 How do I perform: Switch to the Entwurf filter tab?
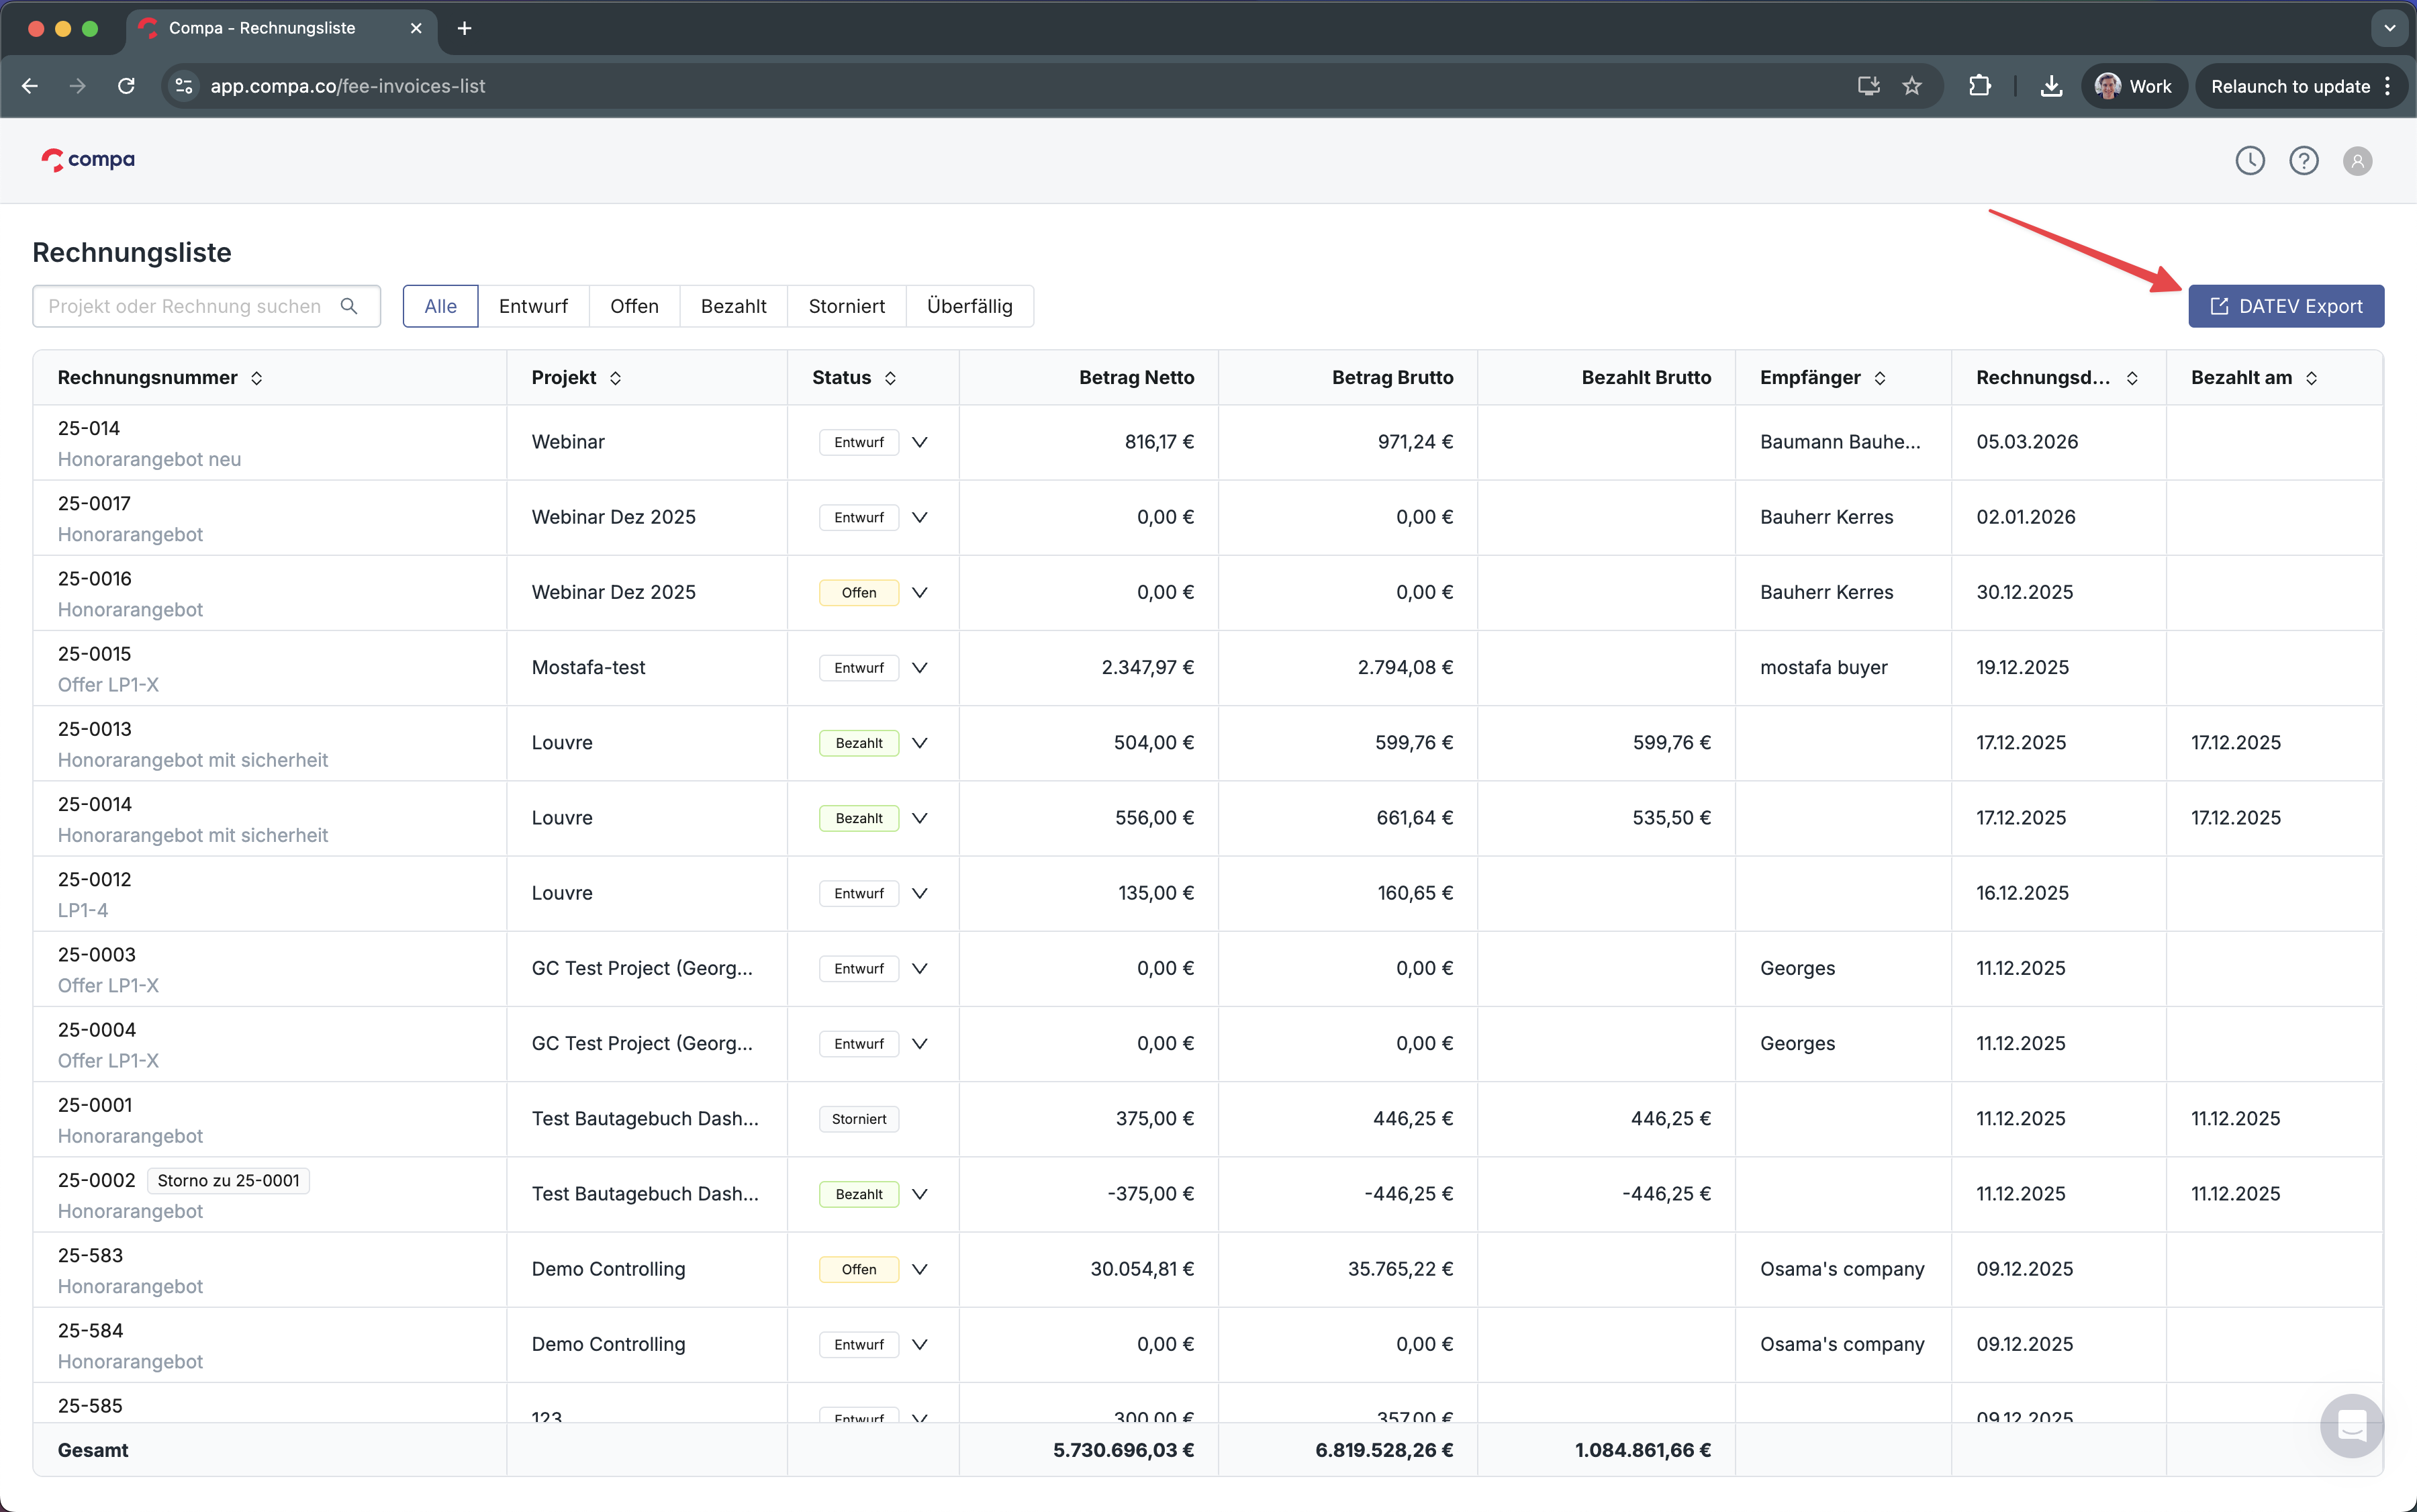[x=533, y=306]
